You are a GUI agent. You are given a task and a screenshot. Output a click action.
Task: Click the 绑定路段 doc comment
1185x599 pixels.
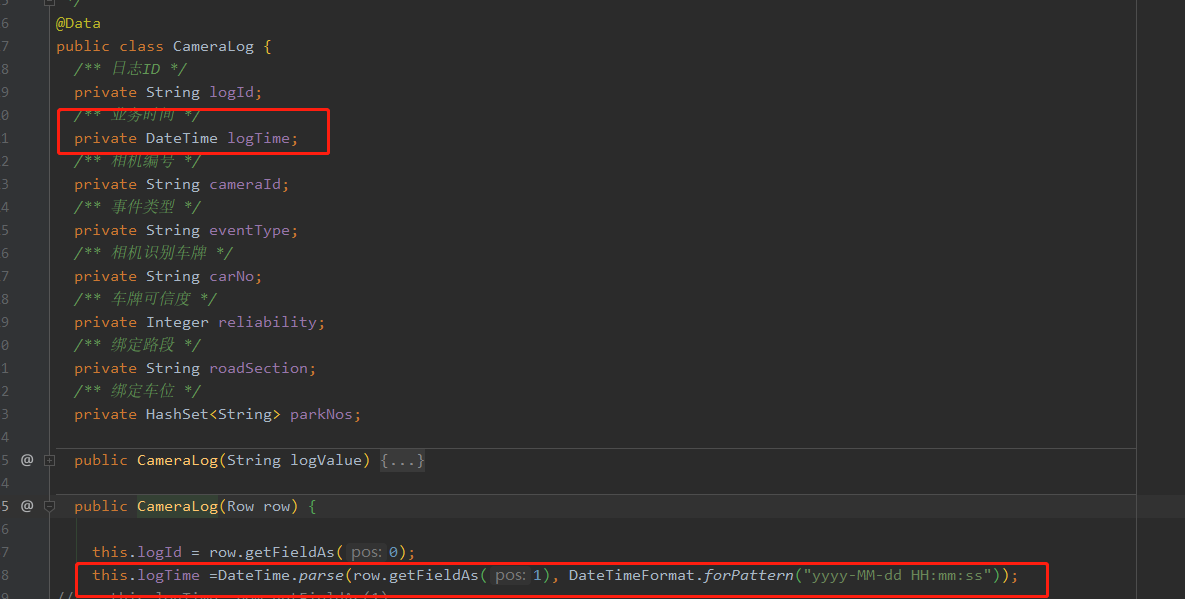click(137, 345)
